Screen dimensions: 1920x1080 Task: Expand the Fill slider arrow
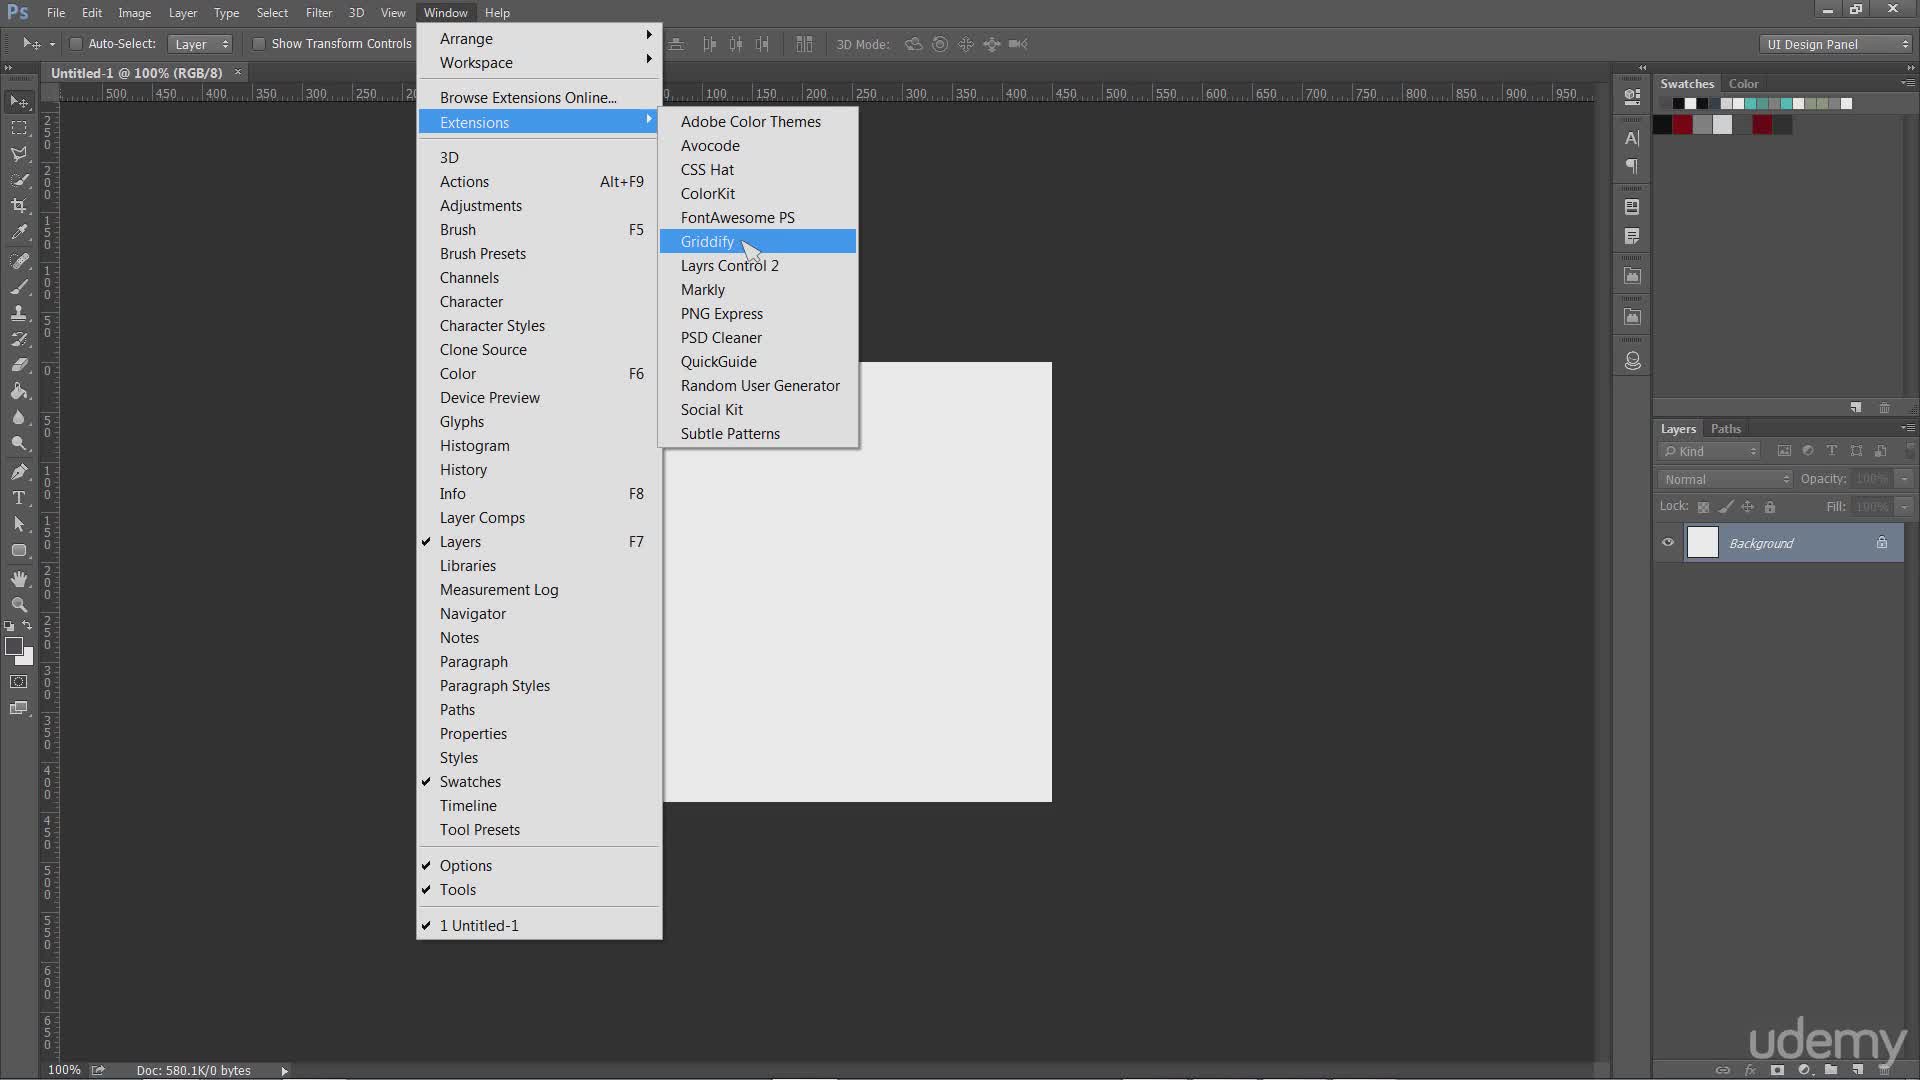[x=1904, y=507]
